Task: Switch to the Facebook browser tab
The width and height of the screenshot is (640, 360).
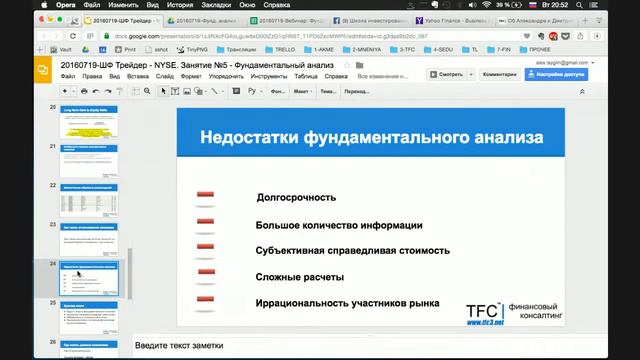Action: [x=369, y=20]
